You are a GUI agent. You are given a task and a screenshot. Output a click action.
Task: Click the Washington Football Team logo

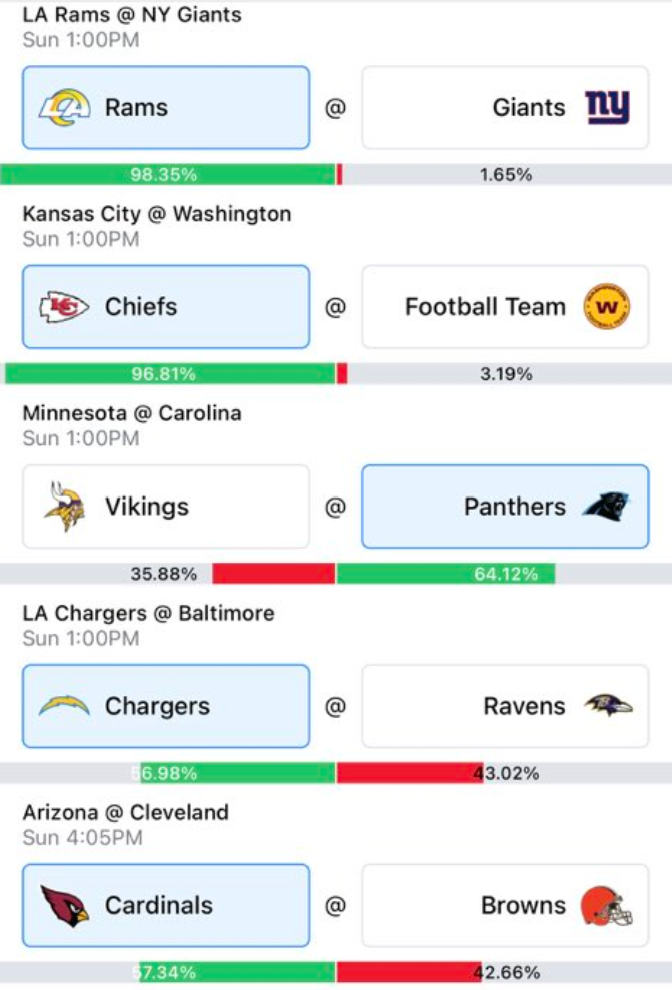[607, 307]
